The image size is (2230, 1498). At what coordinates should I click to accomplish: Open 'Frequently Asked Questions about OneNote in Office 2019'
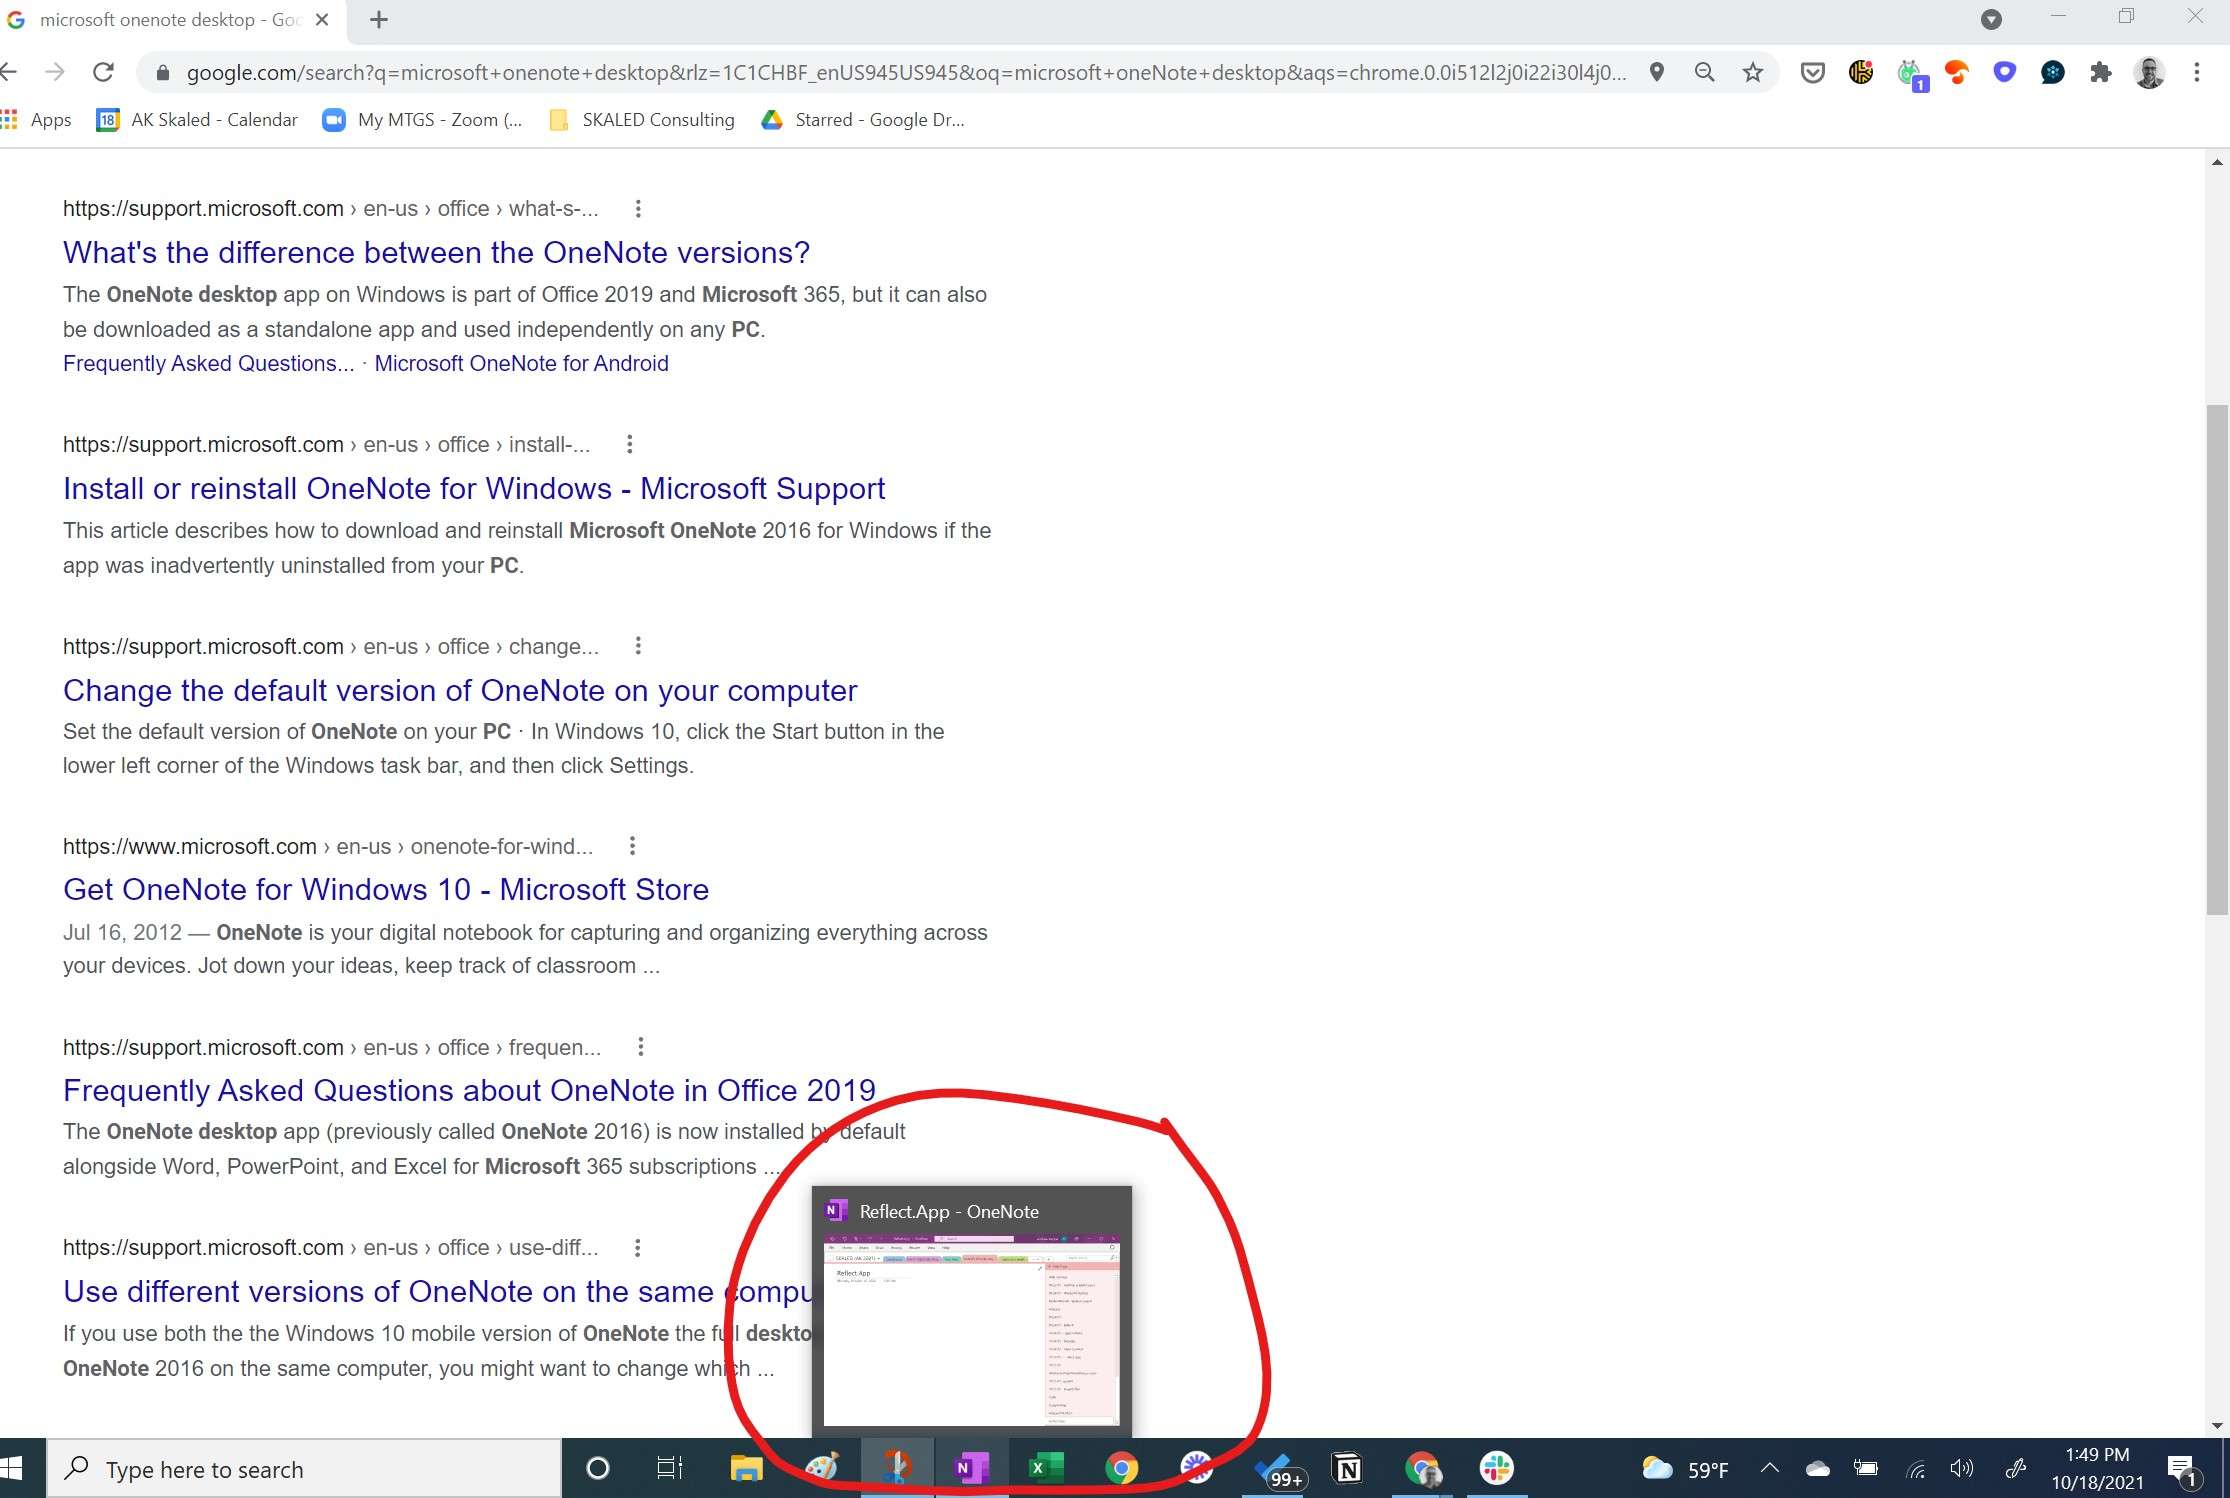[x=469, y=1090]
